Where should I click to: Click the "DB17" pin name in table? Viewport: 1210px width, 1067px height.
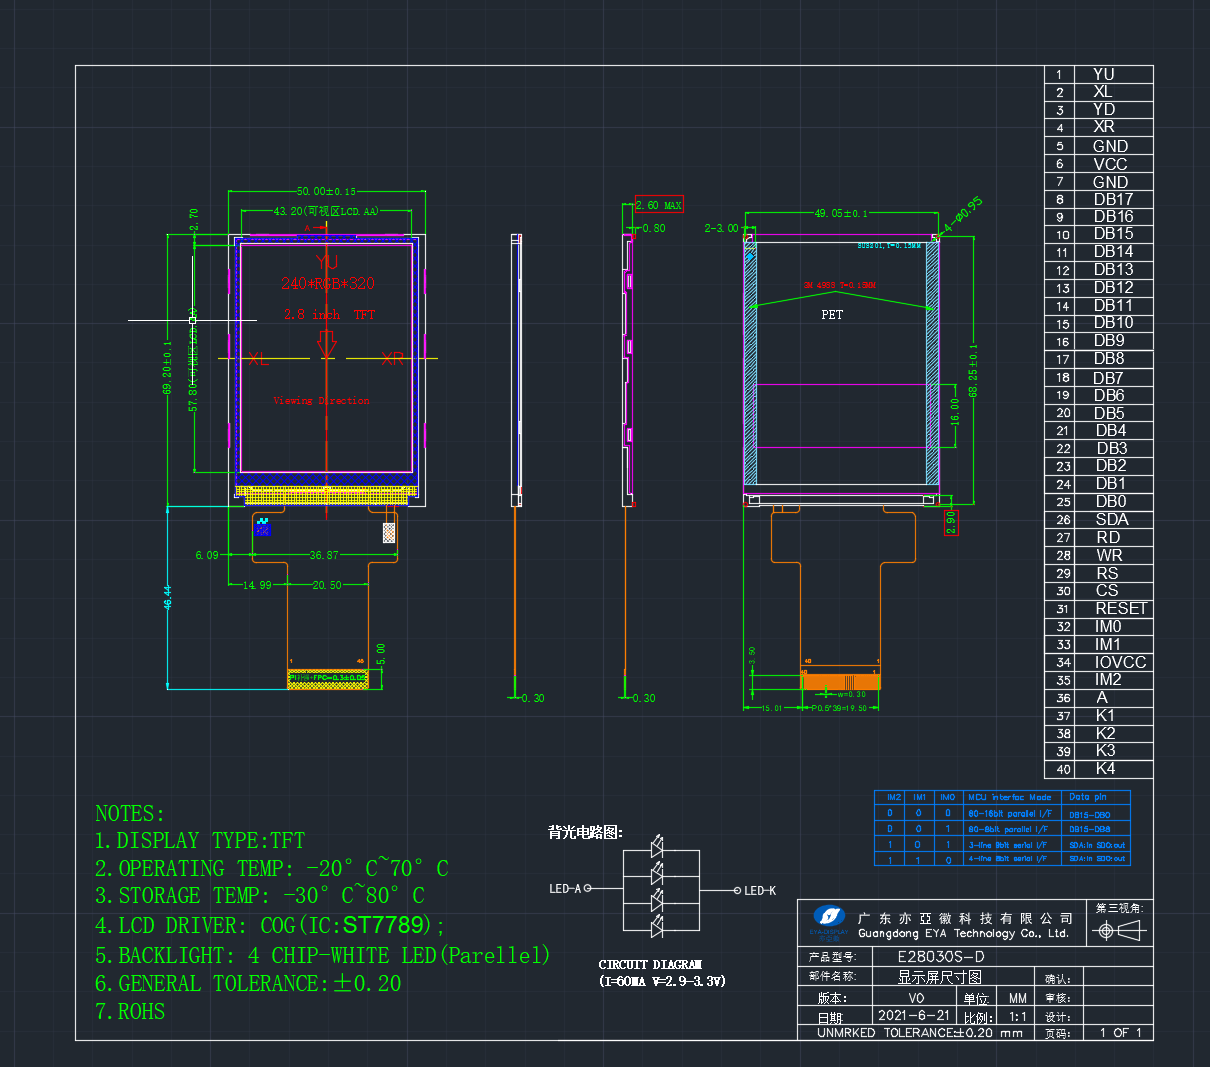point(1113,199)
